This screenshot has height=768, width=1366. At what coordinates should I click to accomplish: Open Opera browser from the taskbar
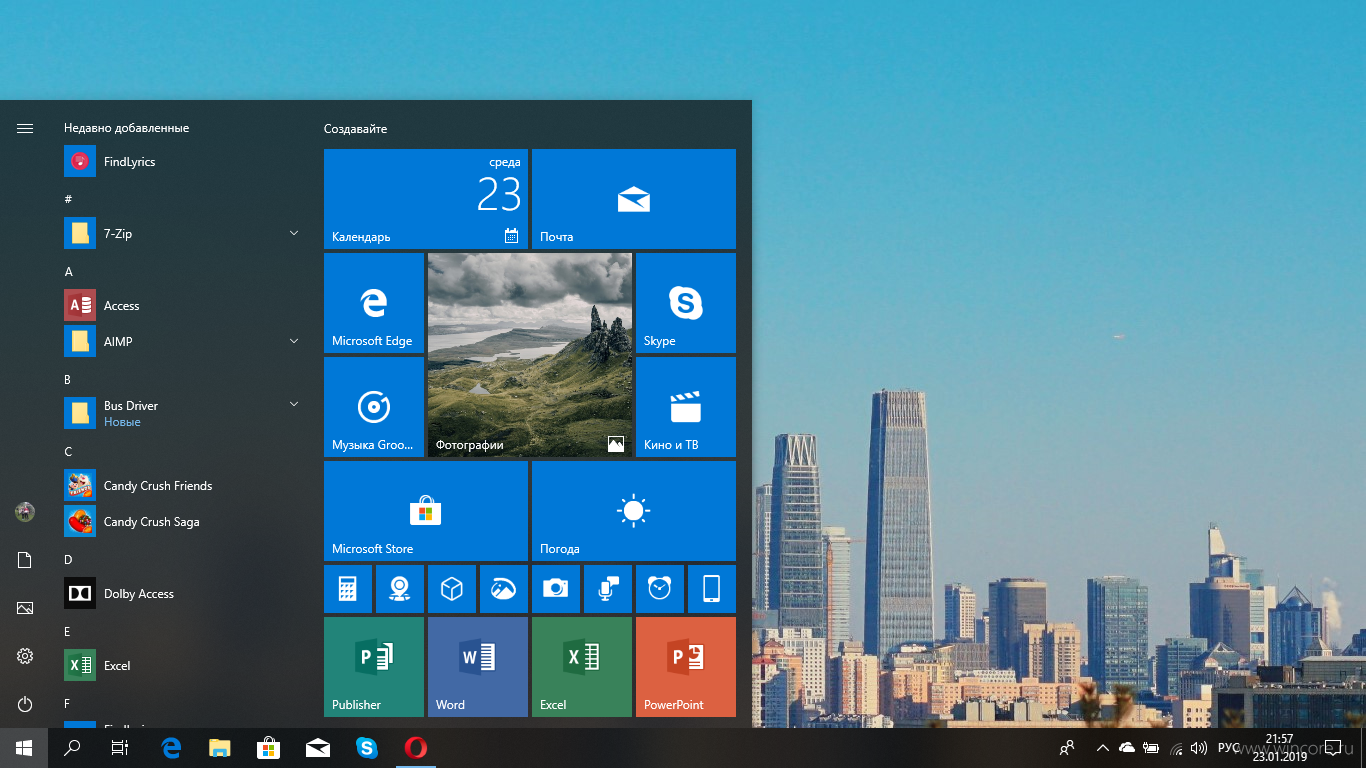416,748
